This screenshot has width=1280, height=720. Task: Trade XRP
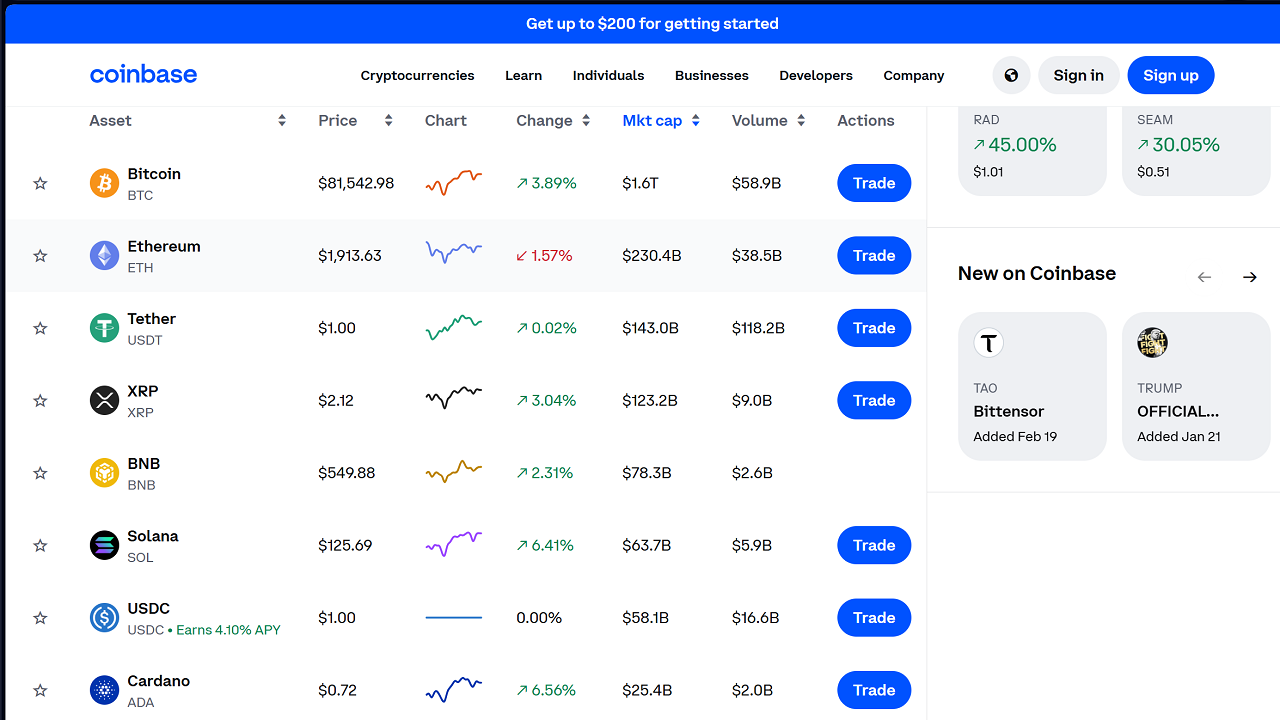click(874, 400)
